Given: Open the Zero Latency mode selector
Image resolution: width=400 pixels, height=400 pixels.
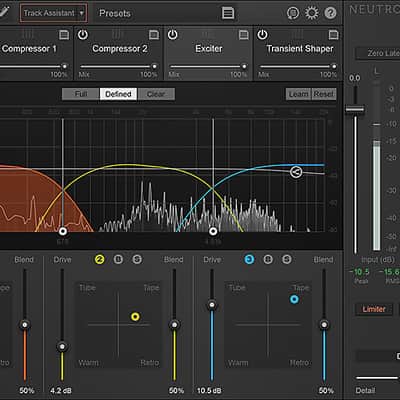Looking at the screenshot, I should [378, 53].
